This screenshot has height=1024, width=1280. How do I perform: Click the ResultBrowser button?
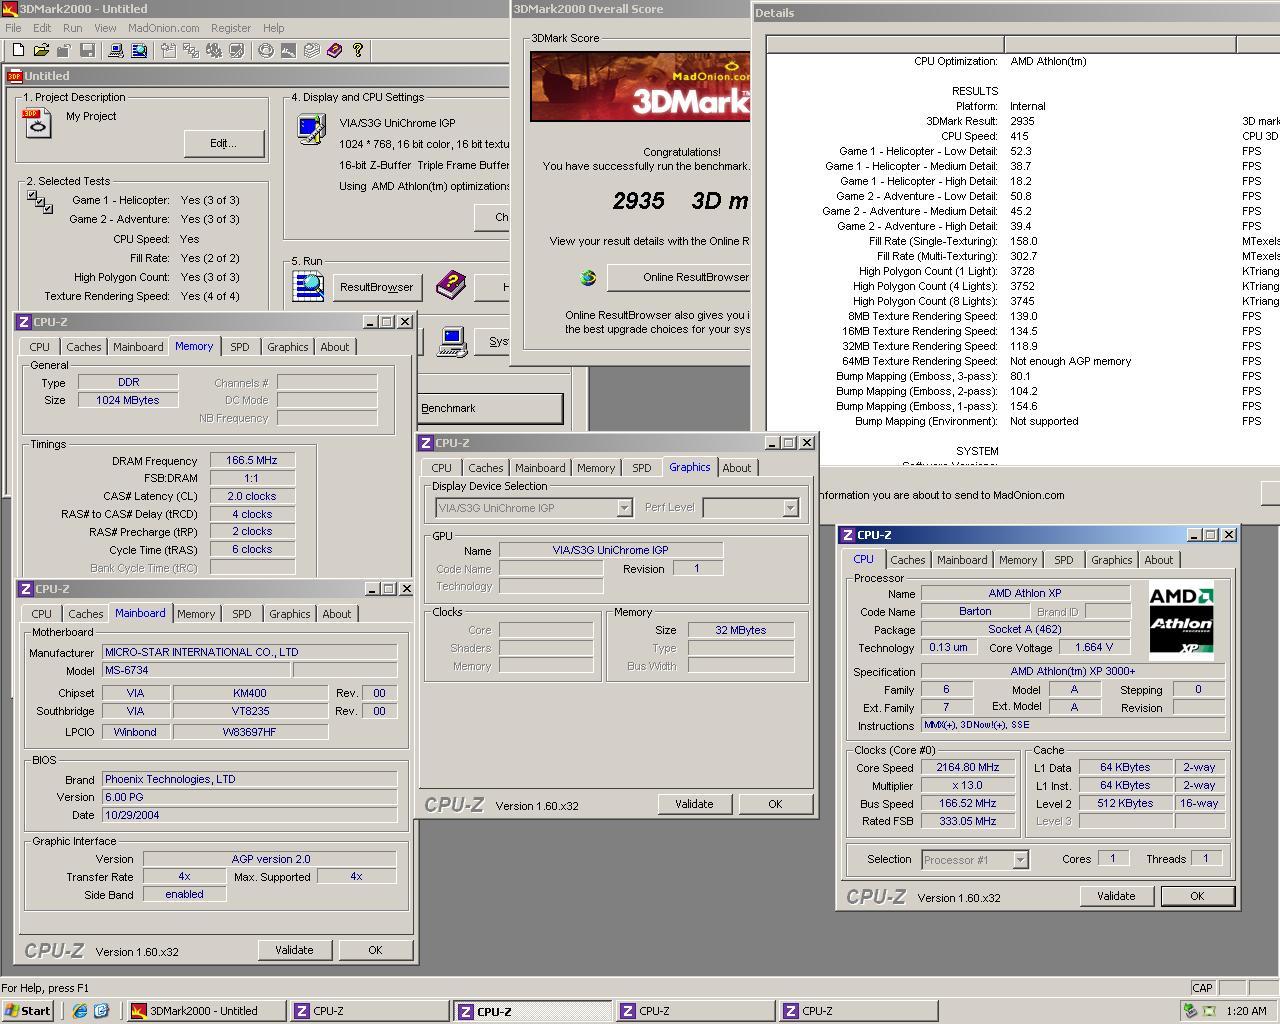tap(376, 287)
